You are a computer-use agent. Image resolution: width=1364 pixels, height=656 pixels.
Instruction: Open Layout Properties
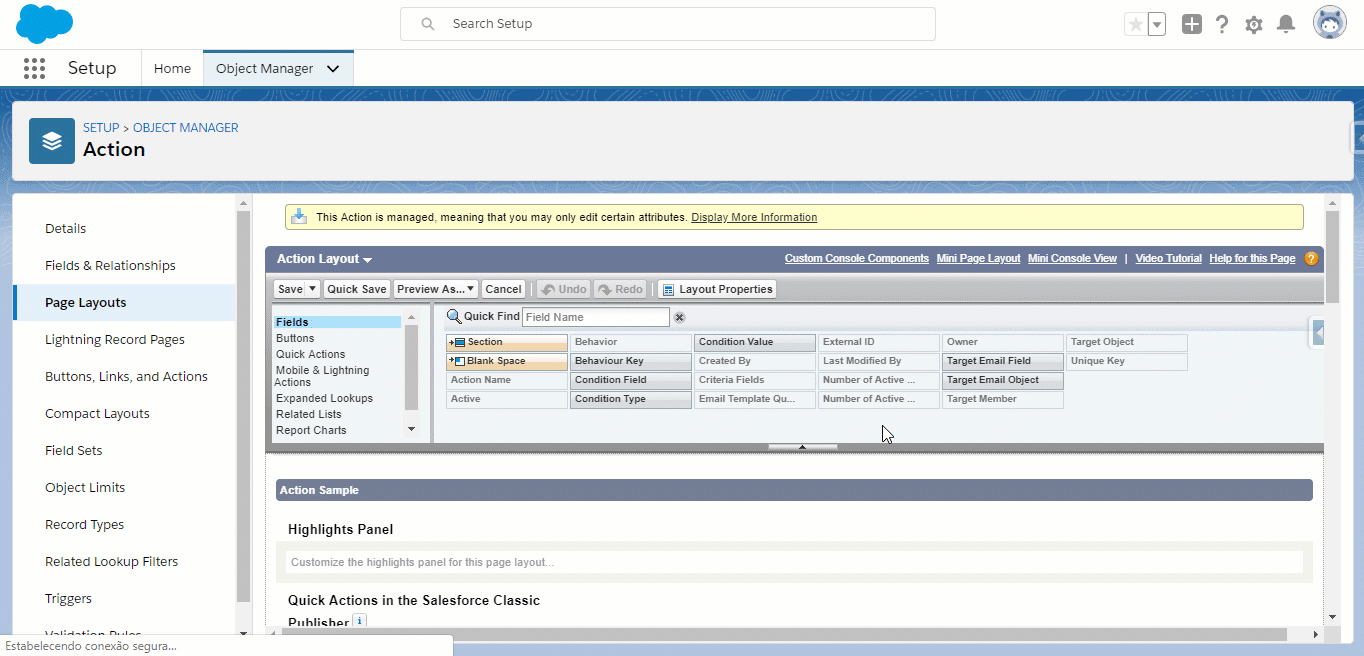[x=717, y=289]
